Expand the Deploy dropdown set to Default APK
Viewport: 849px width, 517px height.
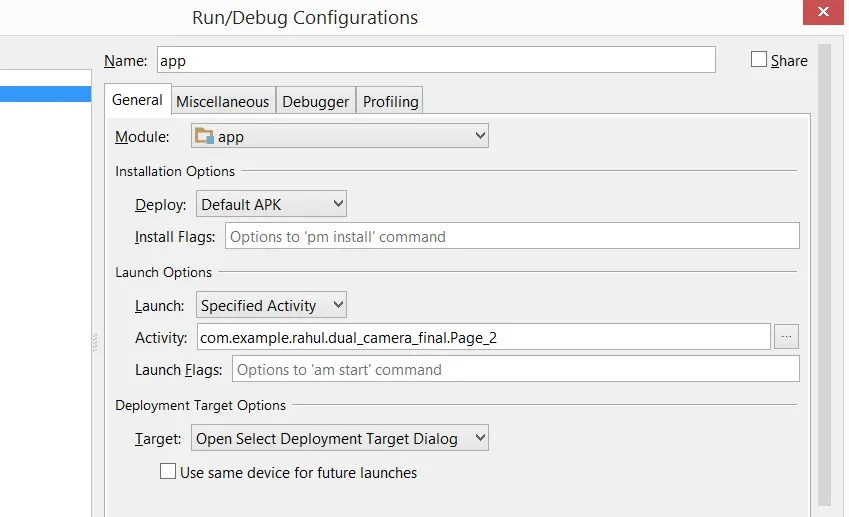click(x=271, y=204)
